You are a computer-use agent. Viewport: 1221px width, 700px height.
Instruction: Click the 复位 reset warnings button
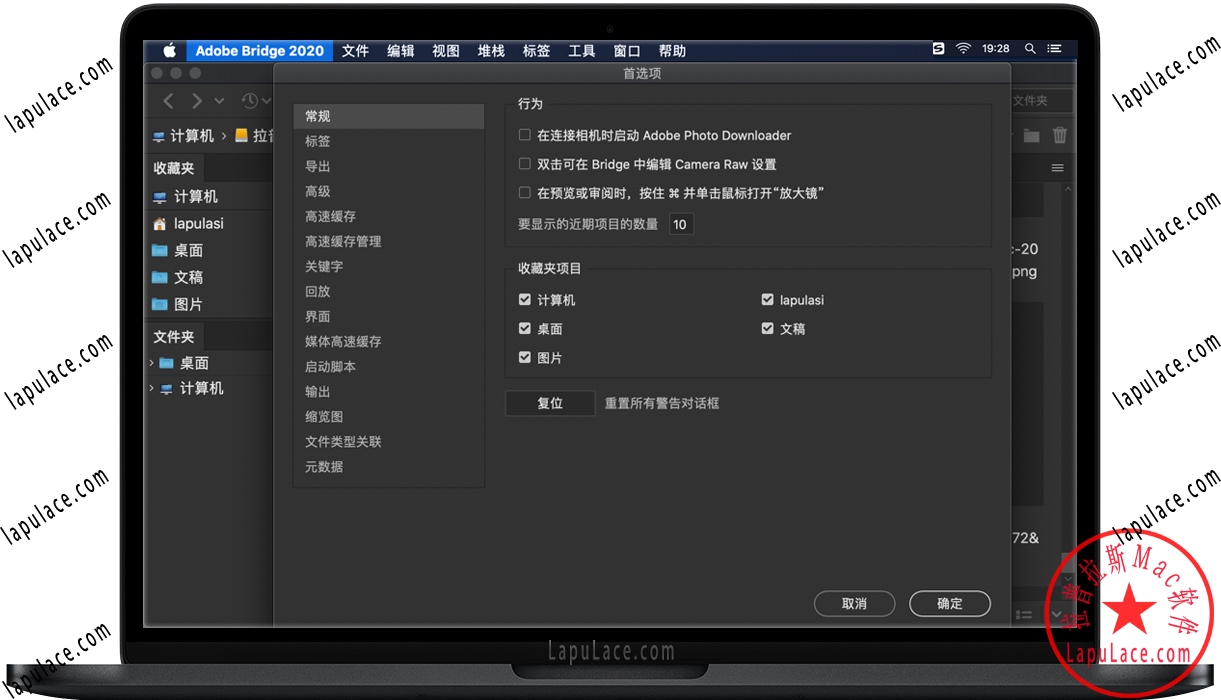point(549,403)
